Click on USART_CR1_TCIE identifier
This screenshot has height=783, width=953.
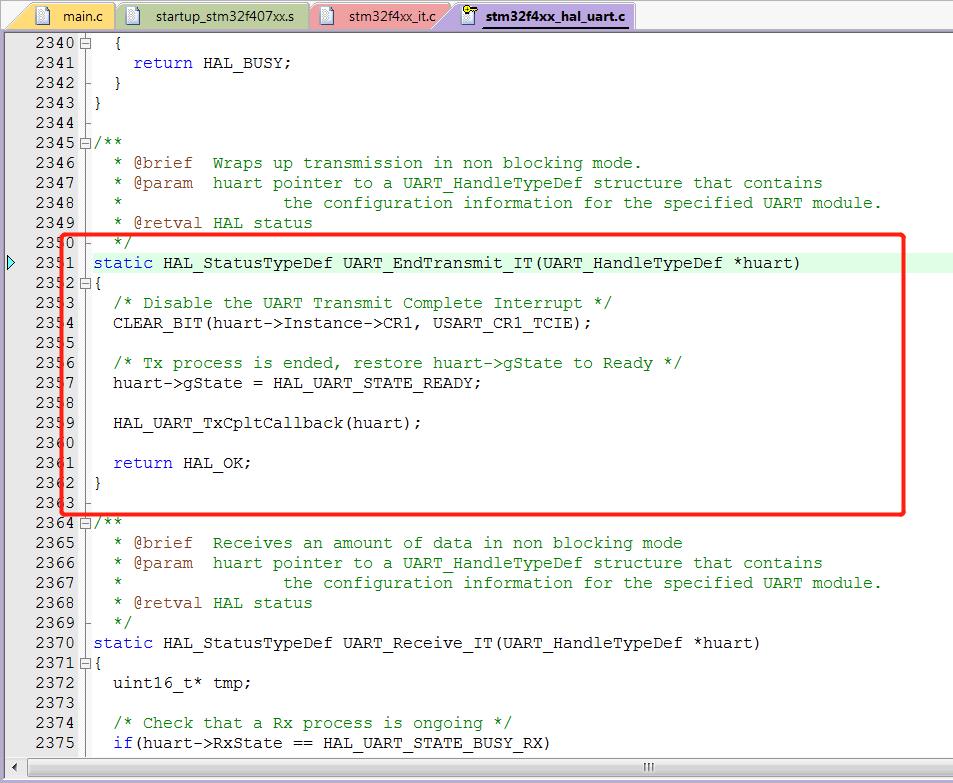click(x=503, y=323)
